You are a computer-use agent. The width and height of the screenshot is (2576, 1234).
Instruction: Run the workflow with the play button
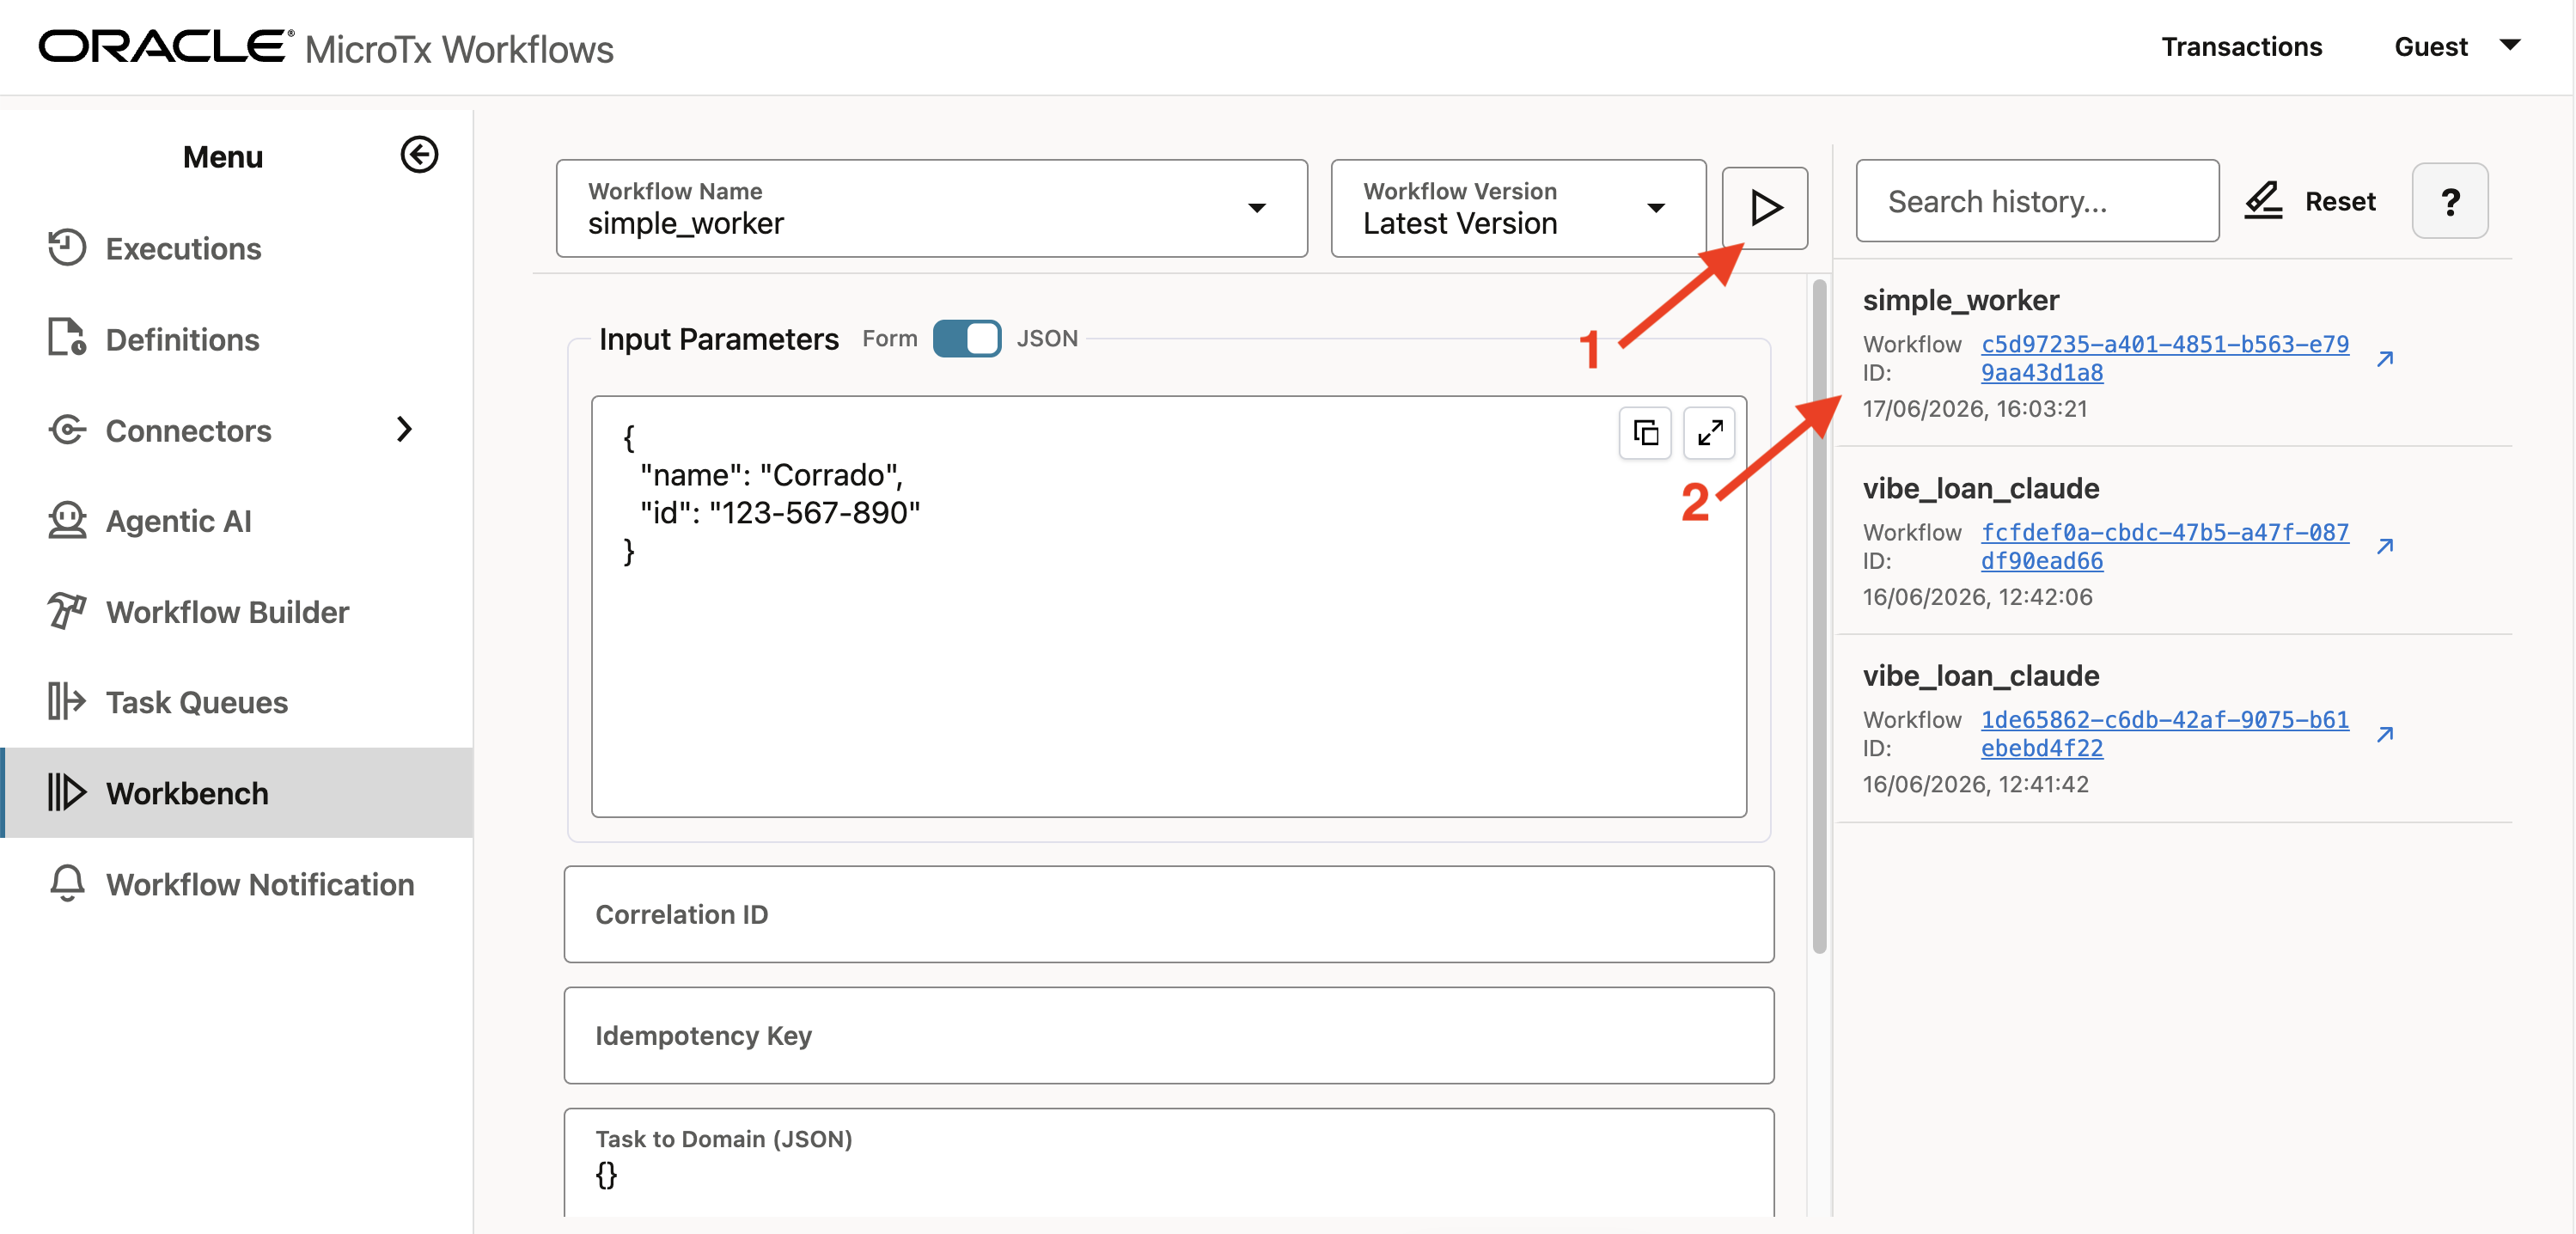(1765, 208)
